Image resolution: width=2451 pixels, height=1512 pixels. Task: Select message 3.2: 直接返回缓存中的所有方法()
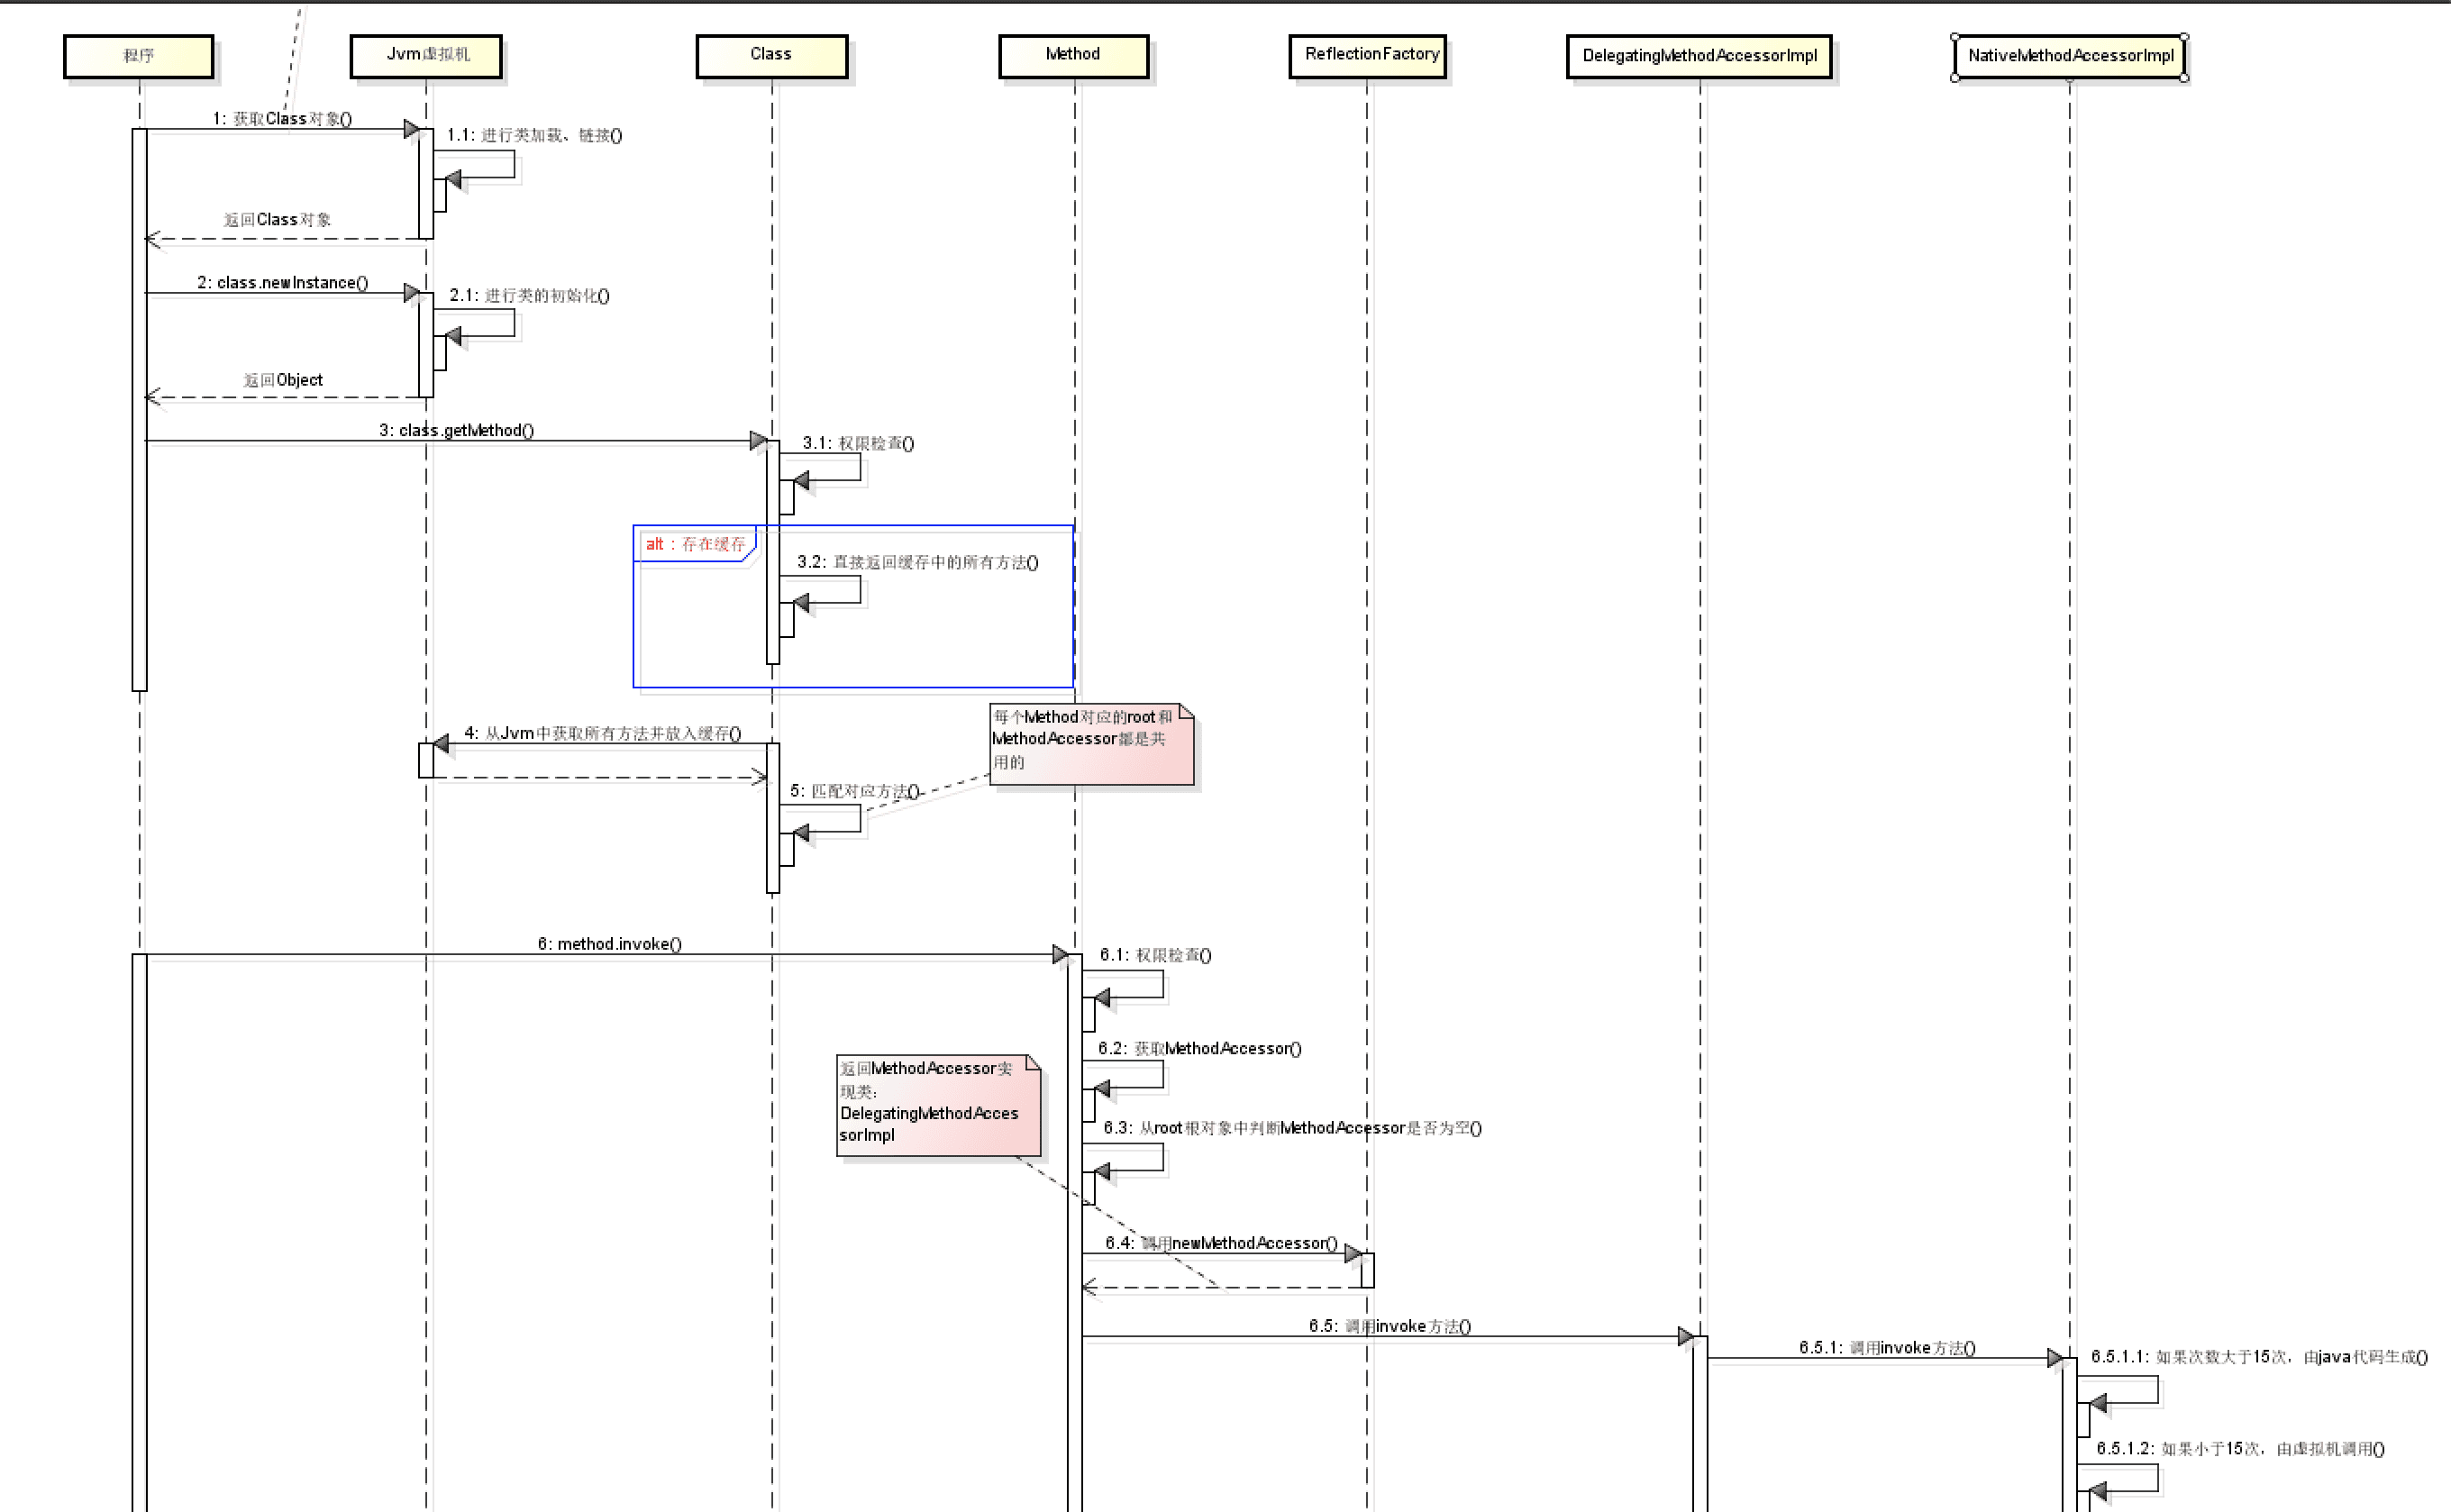917,562
